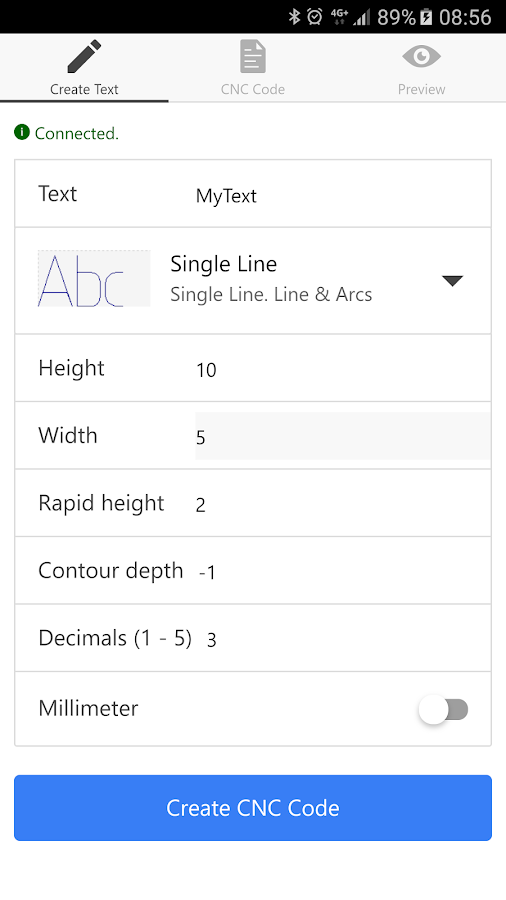Tap the green Connected info icon
This screenshot has width=506, height=900.
22,133
